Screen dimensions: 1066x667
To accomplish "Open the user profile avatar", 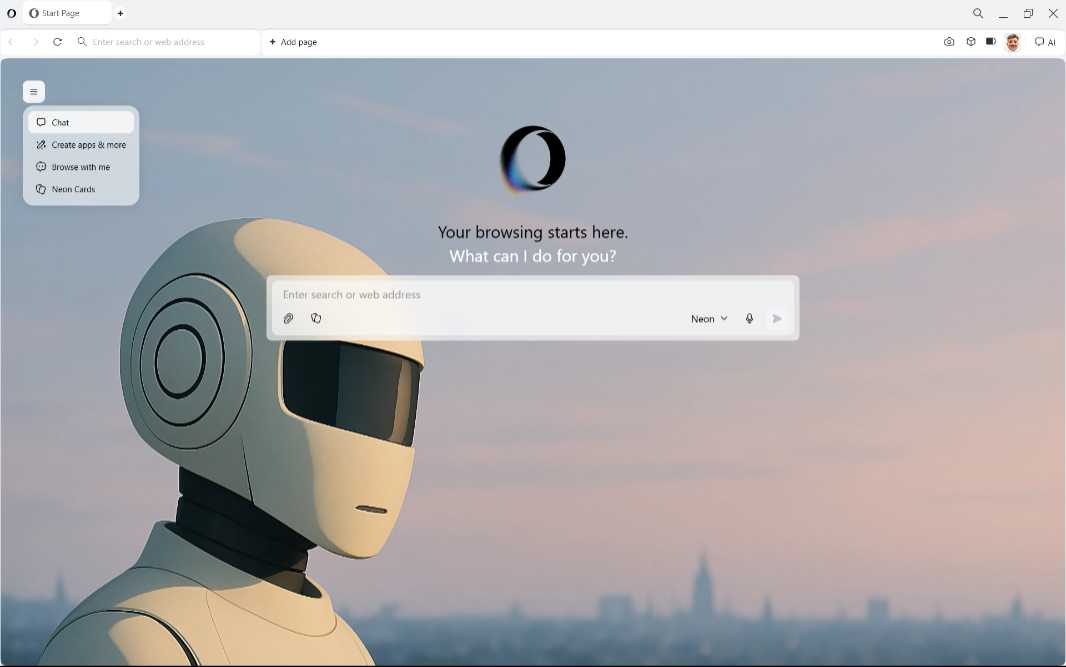I will tap(1013, 42).
